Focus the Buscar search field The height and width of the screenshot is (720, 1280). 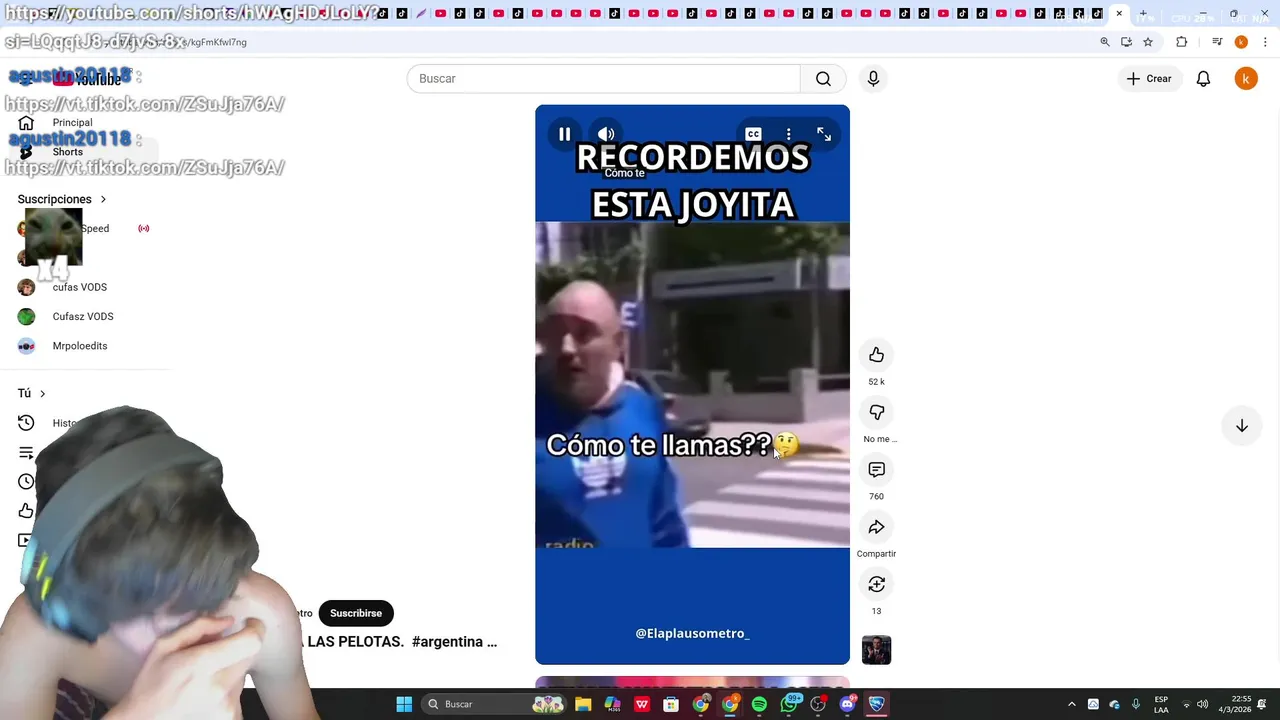pos(604,79)
